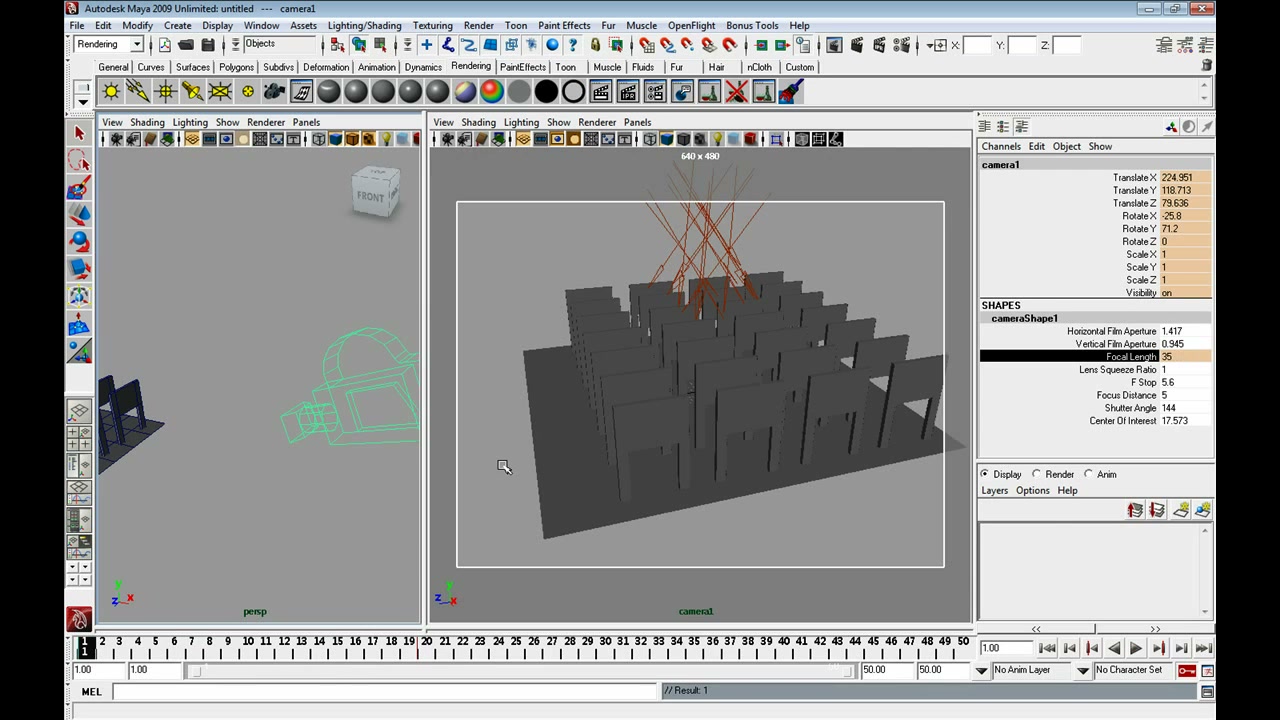
Task: Assign the Ramp shader from the shelf
Action: click(492, 92)
